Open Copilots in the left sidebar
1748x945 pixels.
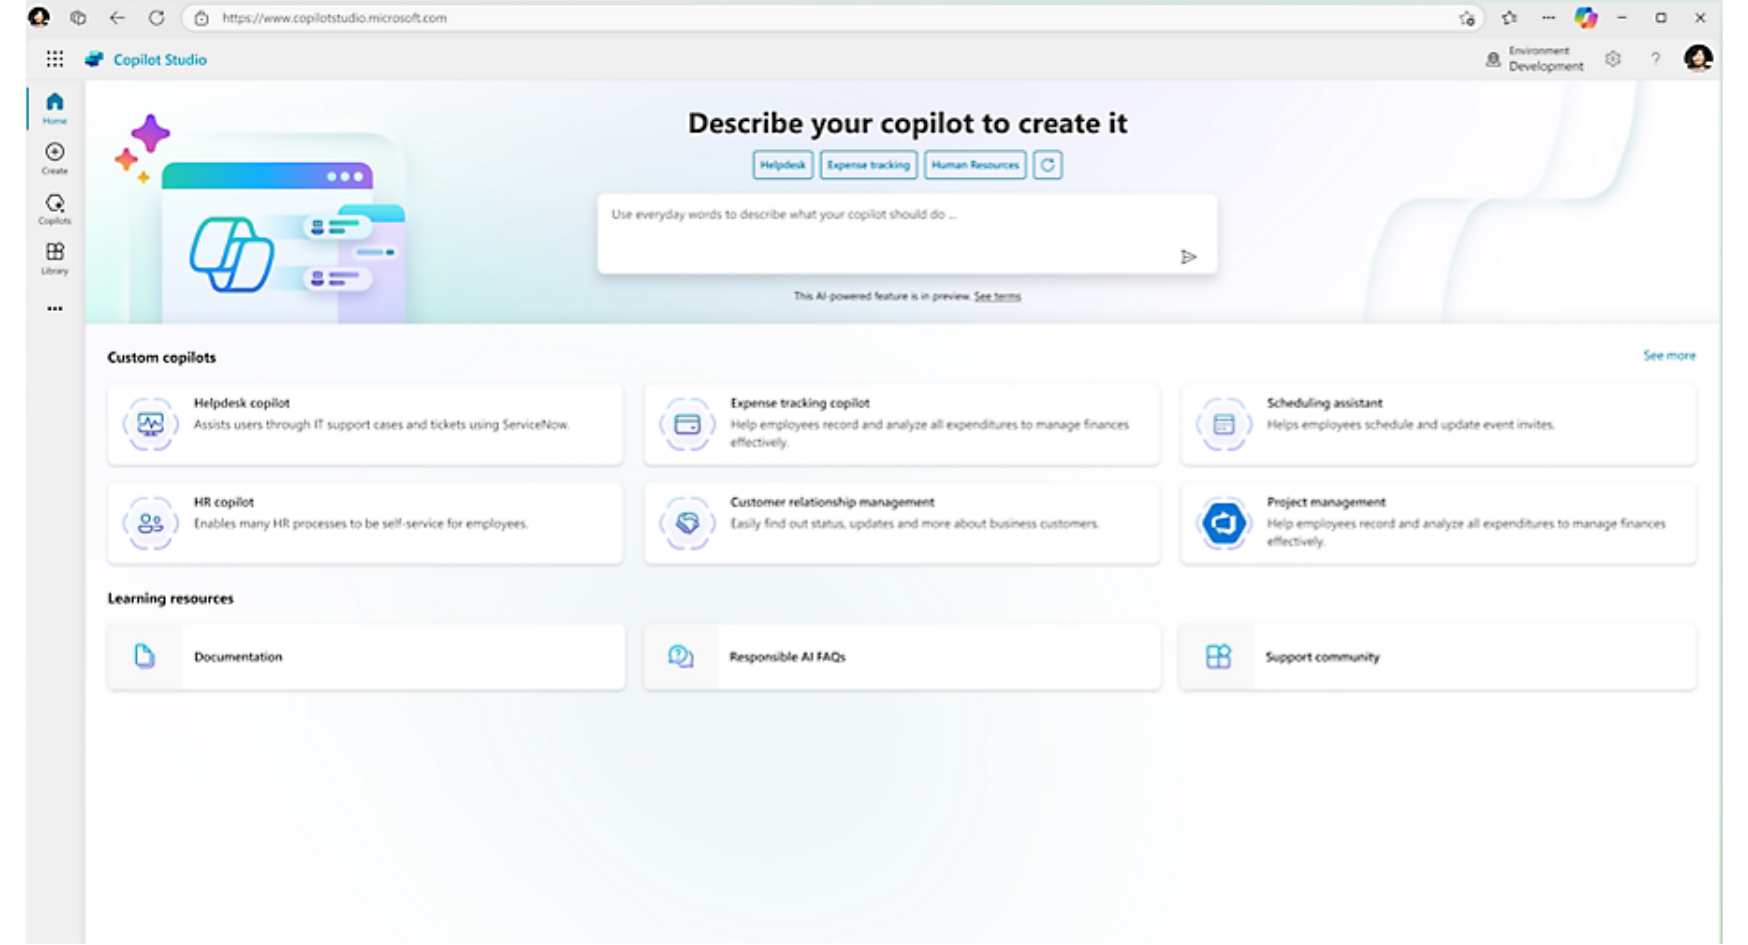(x=55, y=208)
